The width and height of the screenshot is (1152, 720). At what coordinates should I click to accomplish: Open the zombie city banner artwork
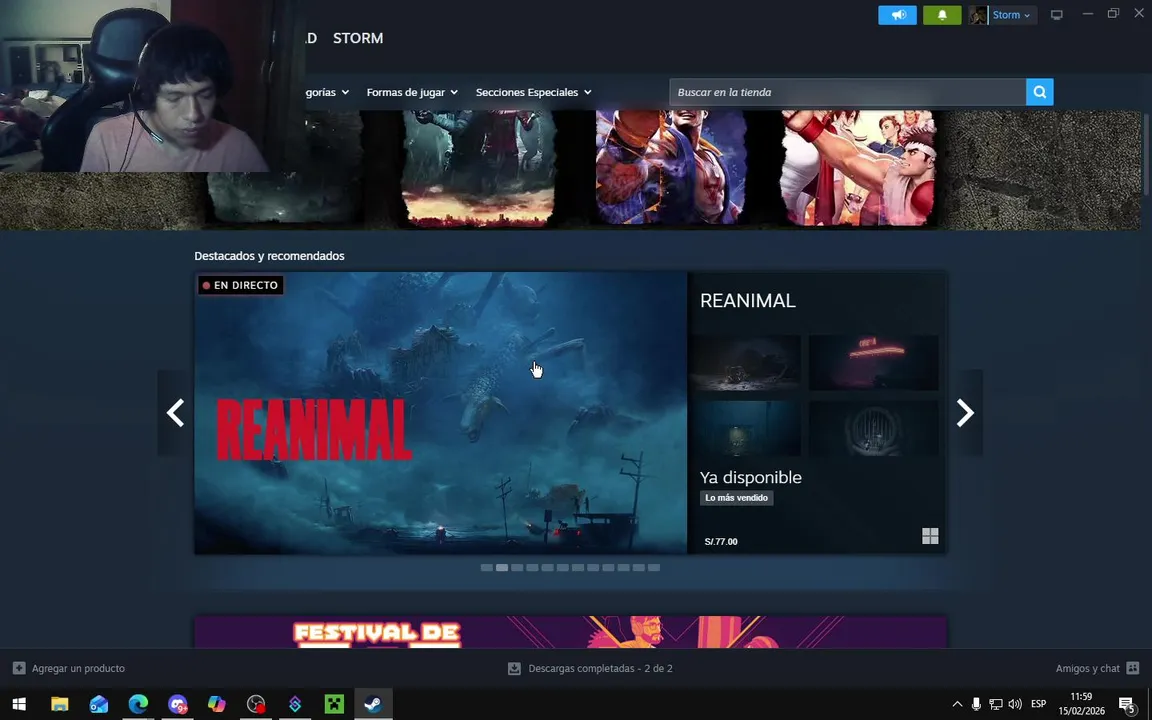point(479,168)
